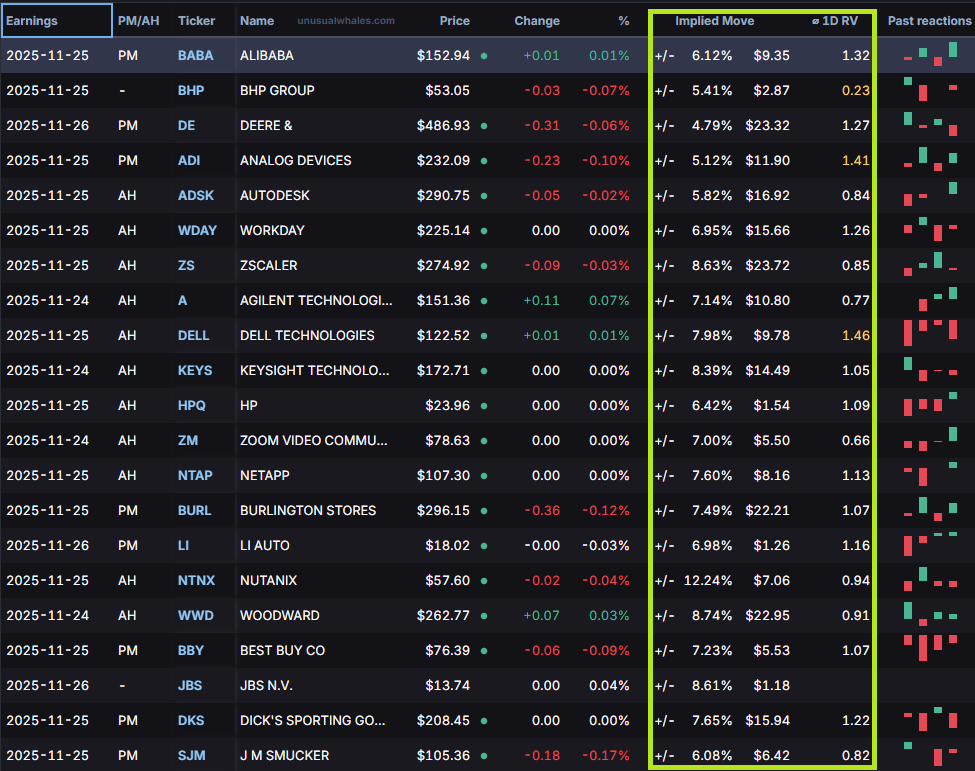Open the WWD ticker link

195,616
